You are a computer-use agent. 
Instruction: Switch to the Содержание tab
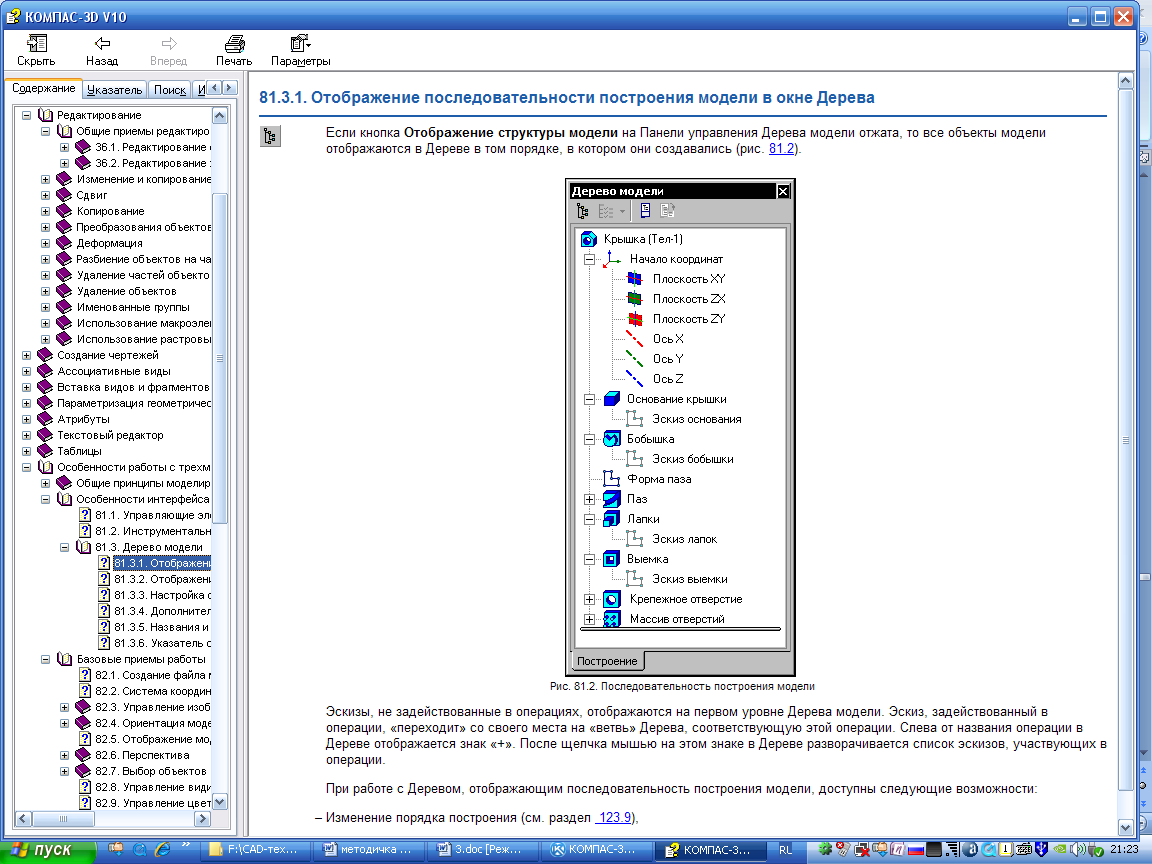click(43, 88)
